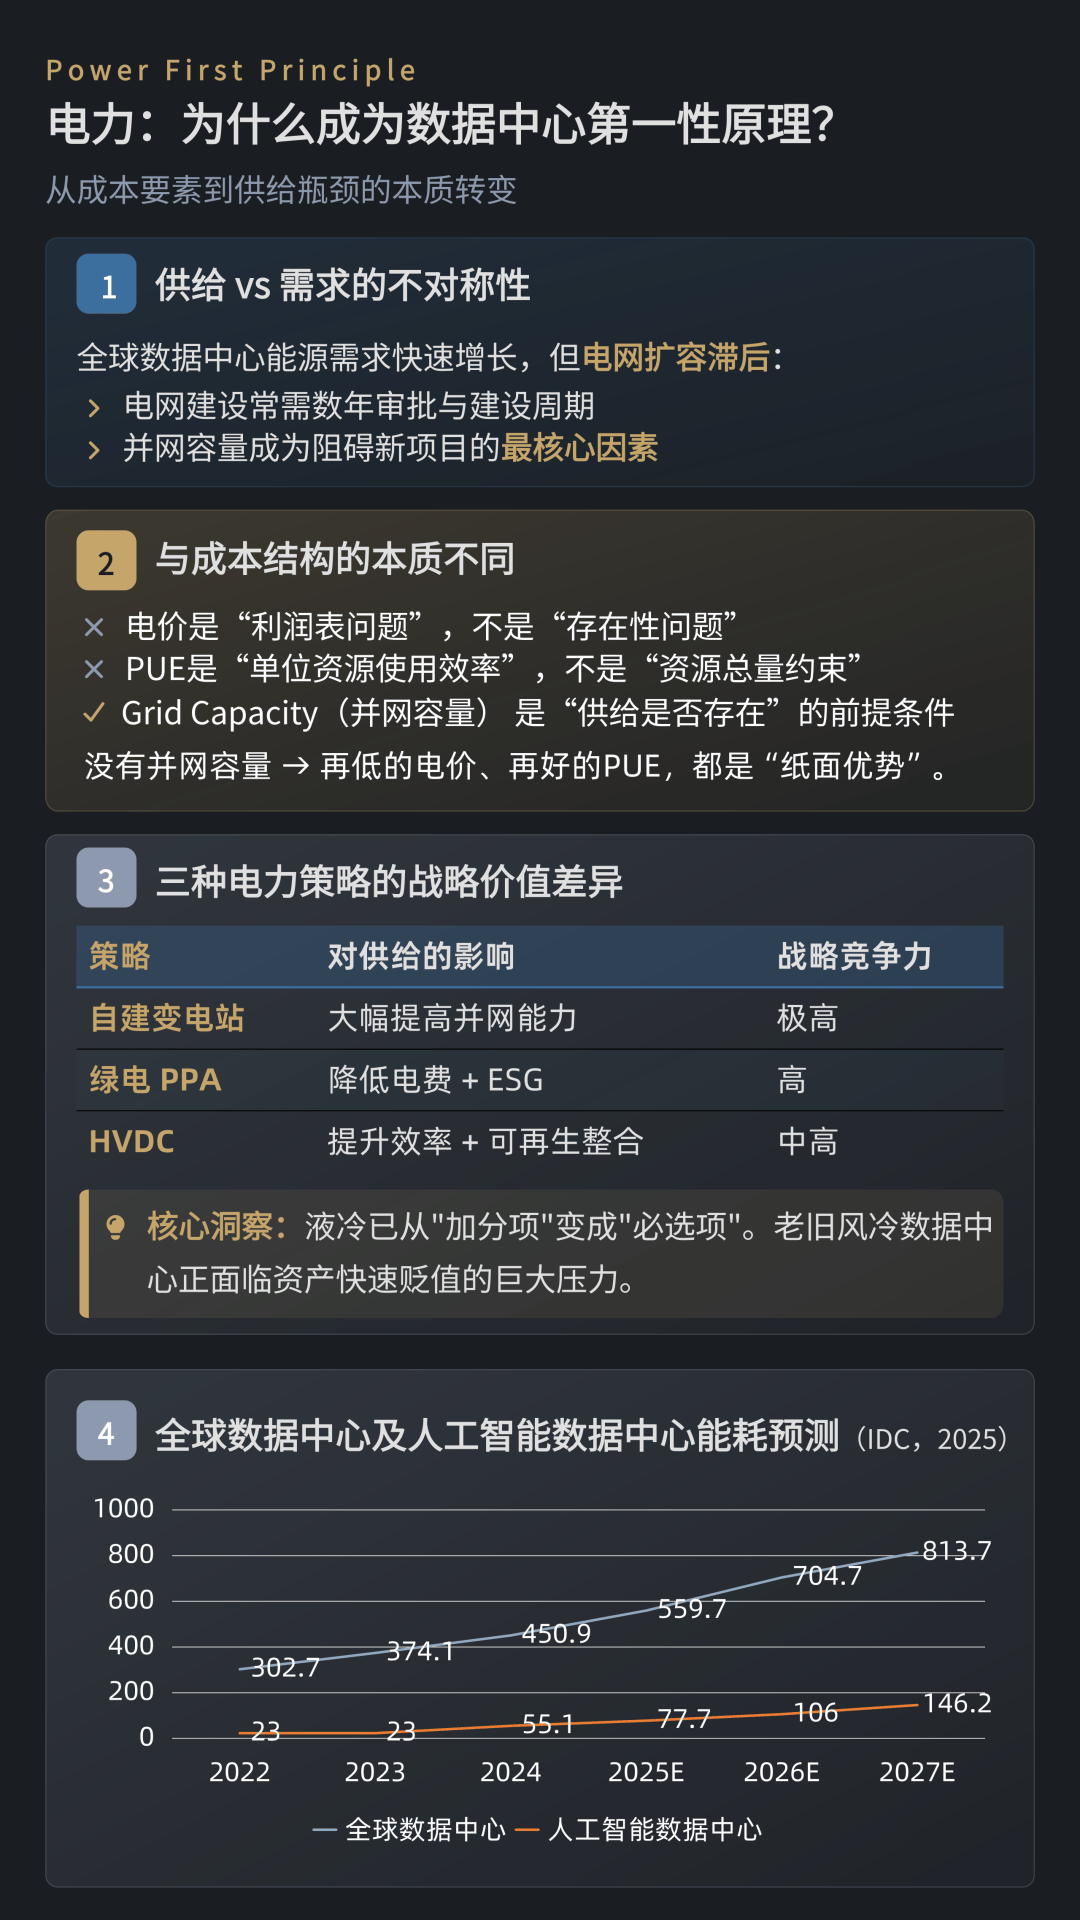
Task: Click the X mark before 电价是
Action: point(94,627)
